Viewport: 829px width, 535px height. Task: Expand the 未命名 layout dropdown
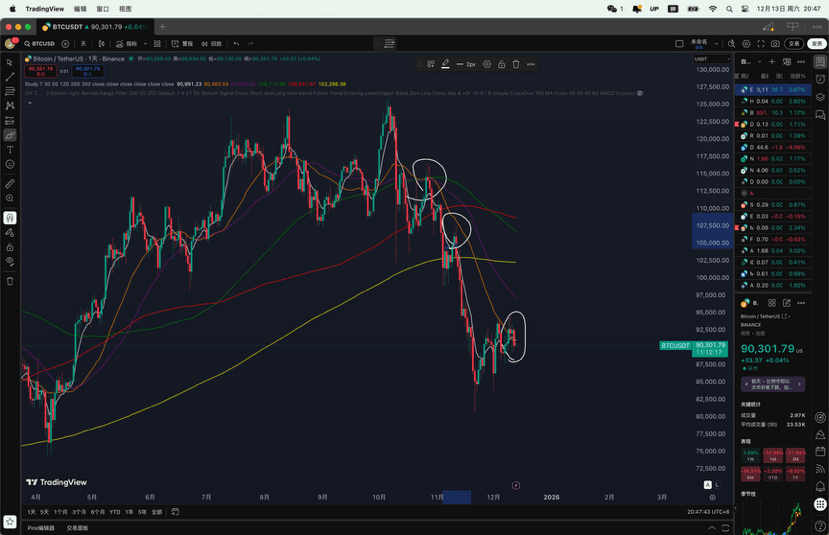716,44
